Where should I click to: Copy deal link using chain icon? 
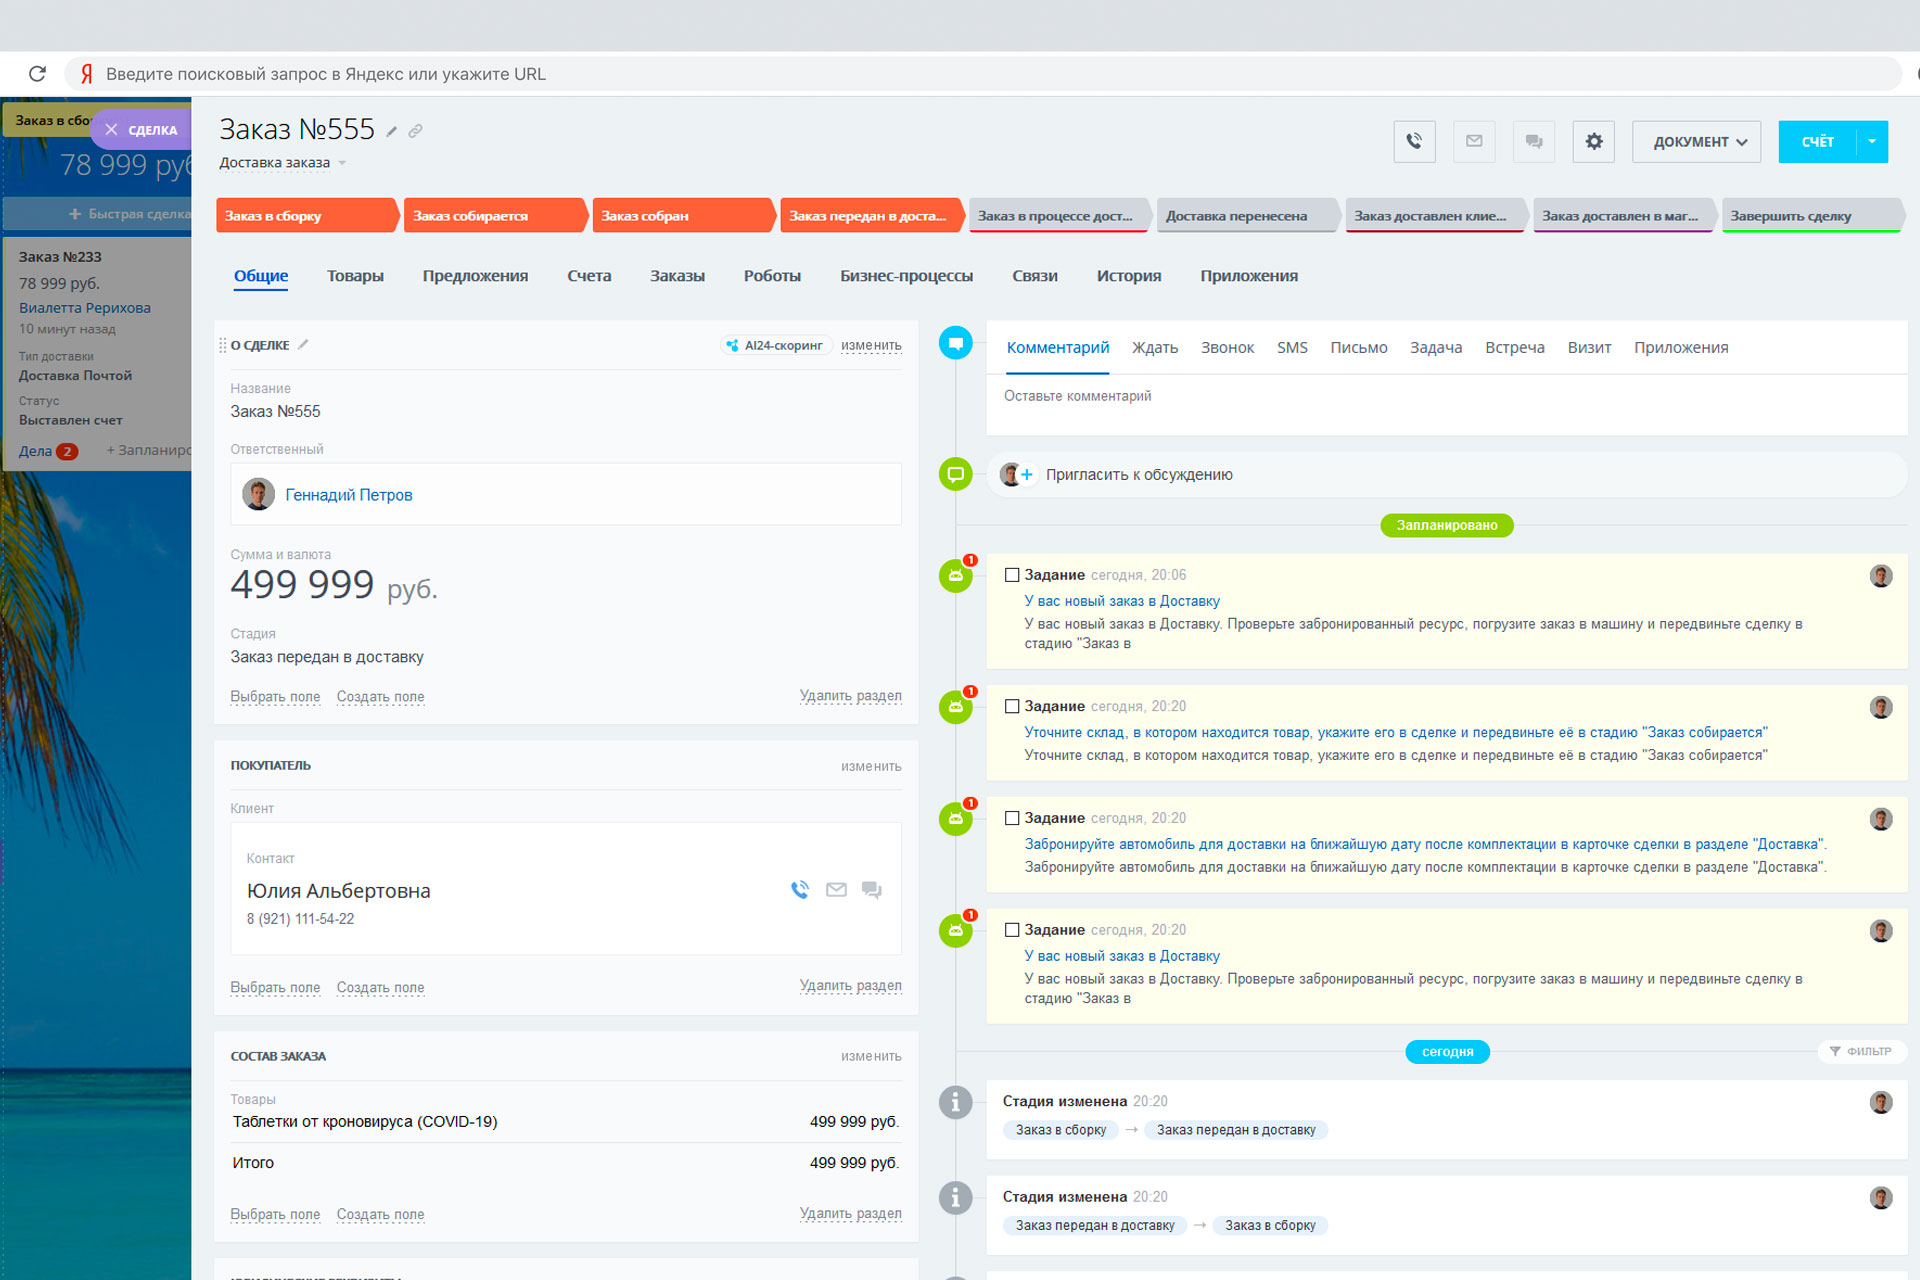[x=415, y=132]
